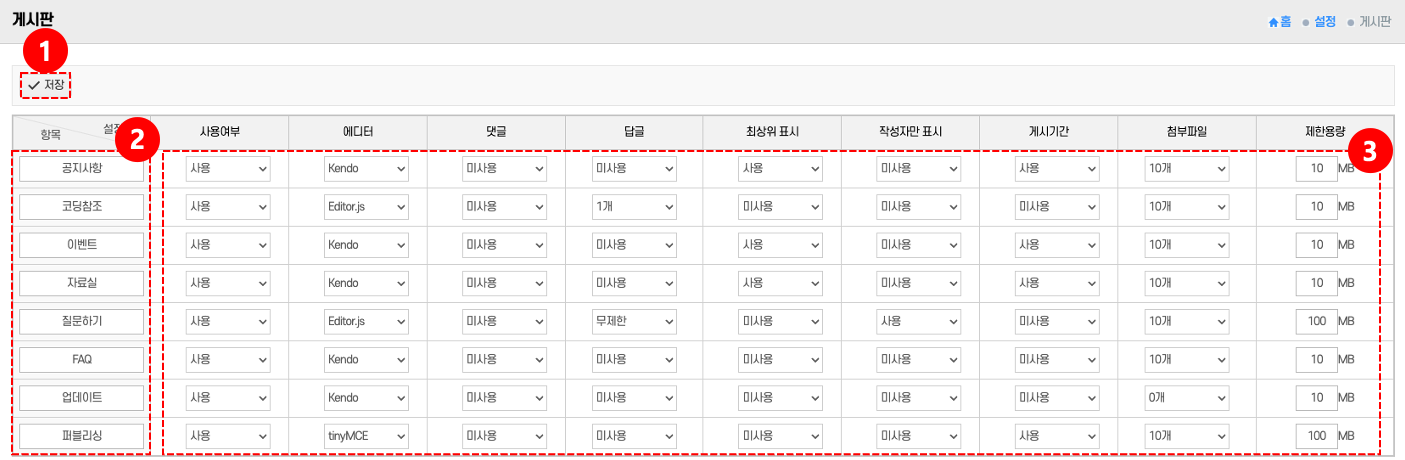1405x460 pixels.
Task: Select the 공지사항 board item button
Action: tap(81, 169)
